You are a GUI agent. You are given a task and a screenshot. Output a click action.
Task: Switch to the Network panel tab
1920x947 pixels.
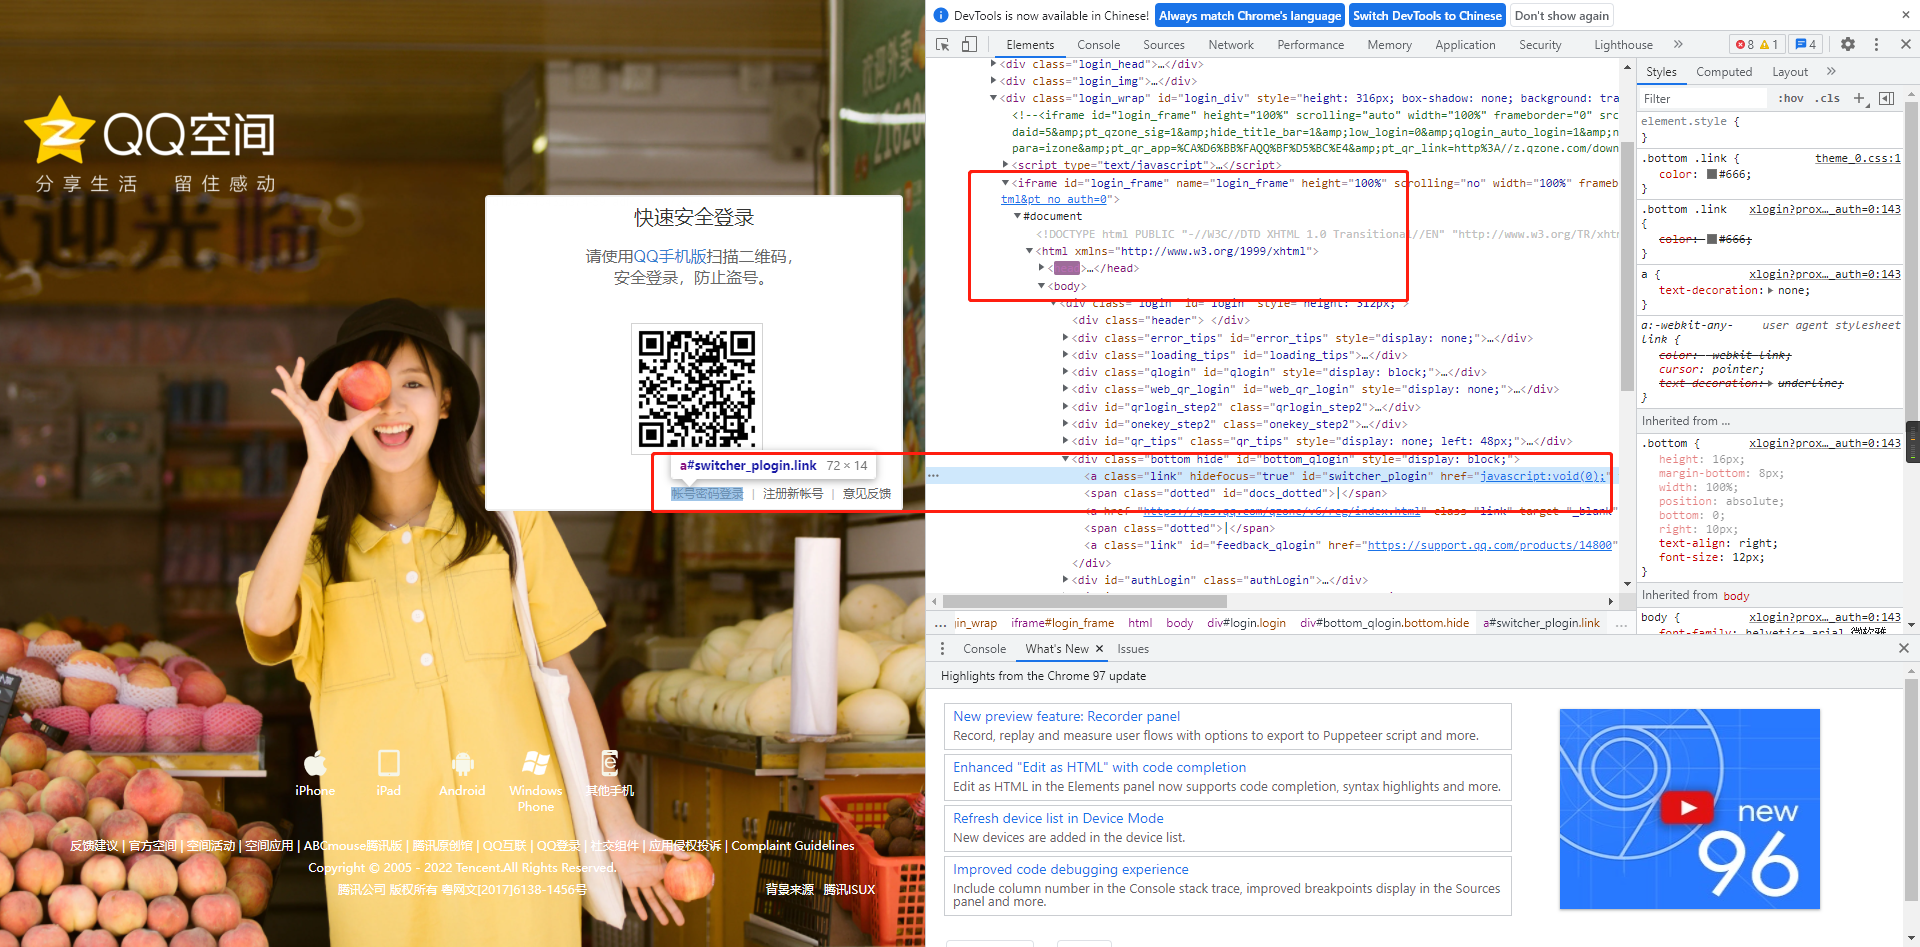(1230, 44)
